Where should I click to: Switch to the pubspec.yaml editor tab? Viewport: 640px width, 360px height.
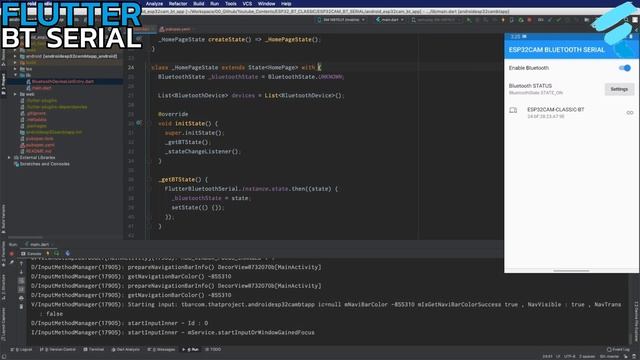(x=175, y=29)
